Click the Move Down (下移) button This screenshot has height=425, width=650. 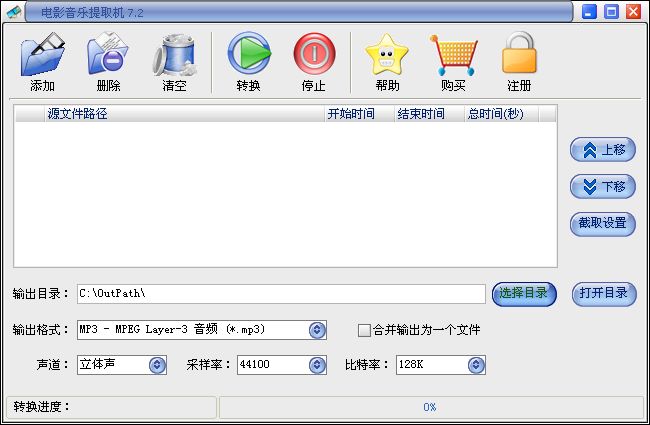(x=603, y=186)
